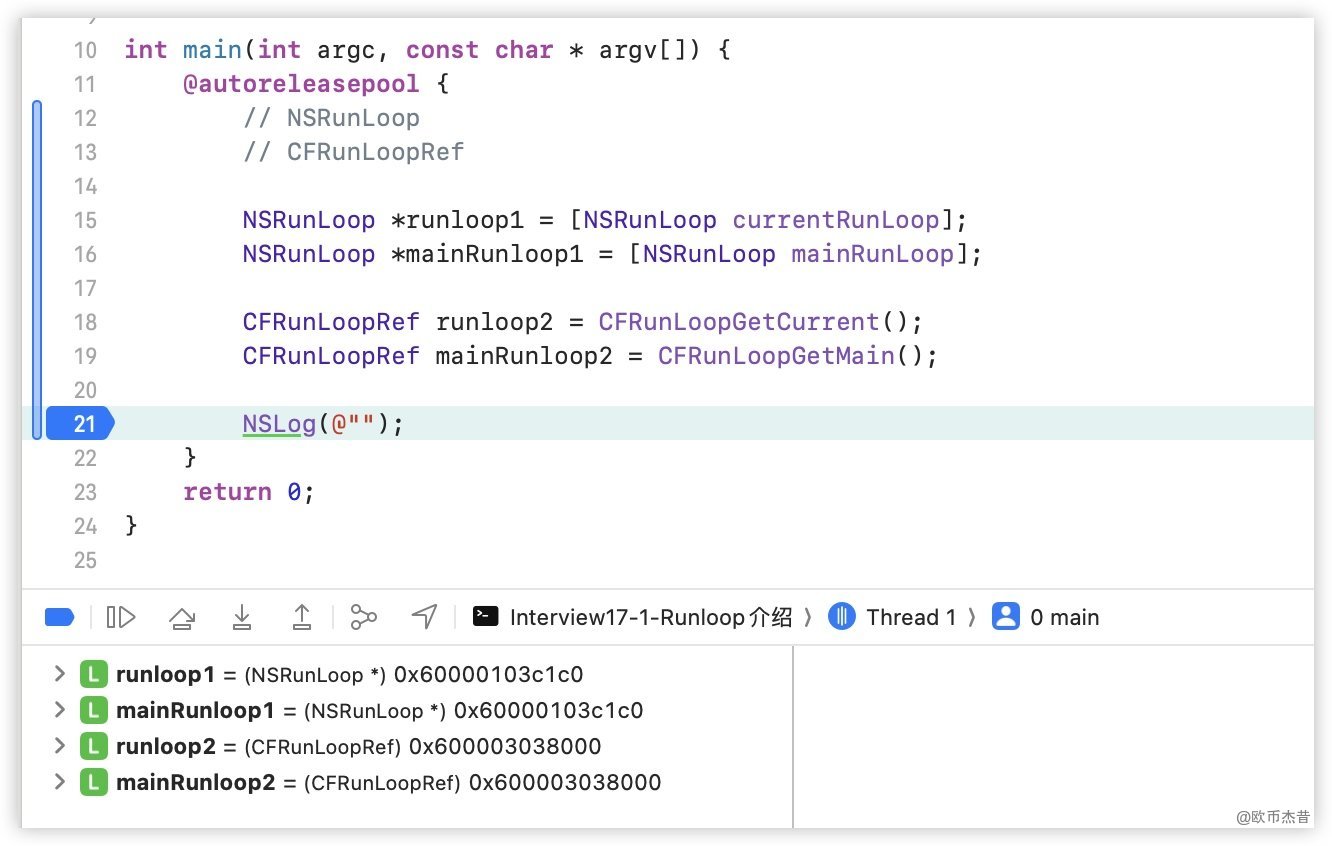Expand the runloop2 variable disclosure arrow
Screen dimensions: 1332x846
coord(60,747)
